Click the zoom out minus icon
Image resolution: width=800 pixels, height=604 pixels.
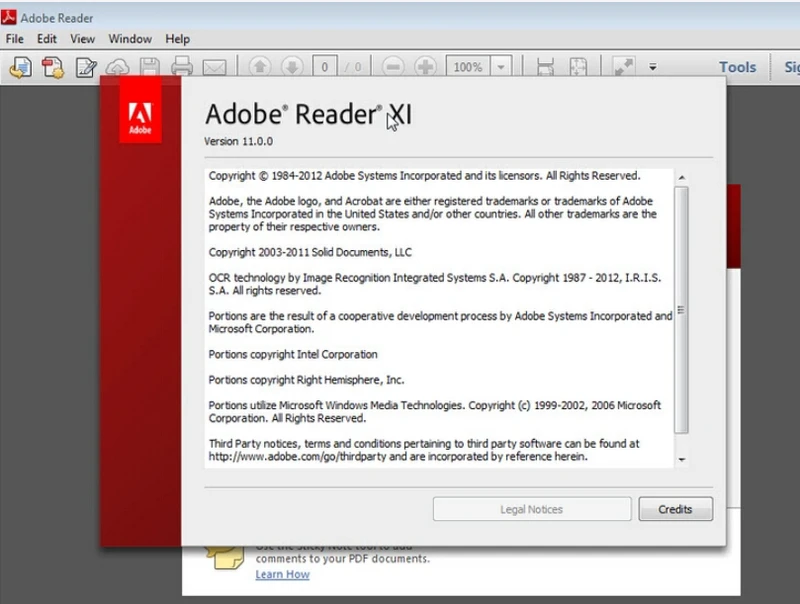coord(393,67)
